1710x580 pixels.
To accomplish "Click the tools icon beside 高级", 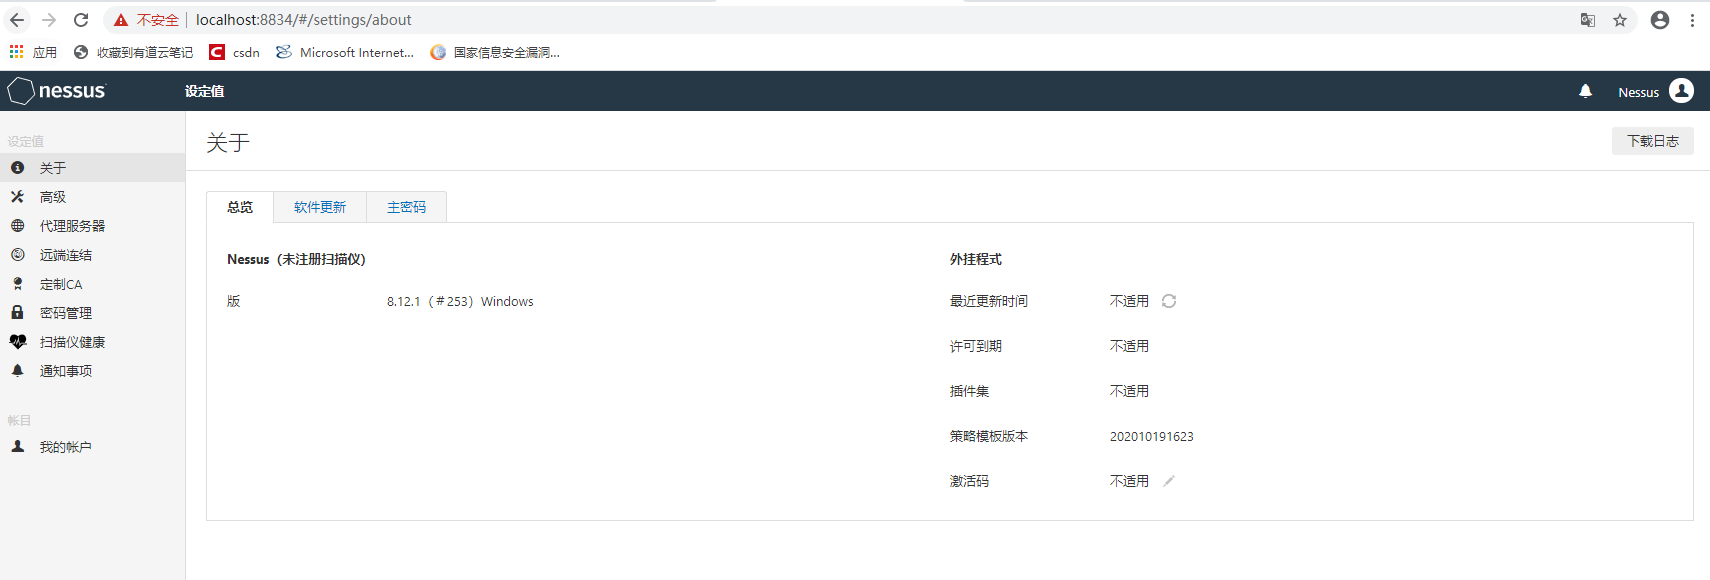I will pyautogui.click(x=17, y=197).
